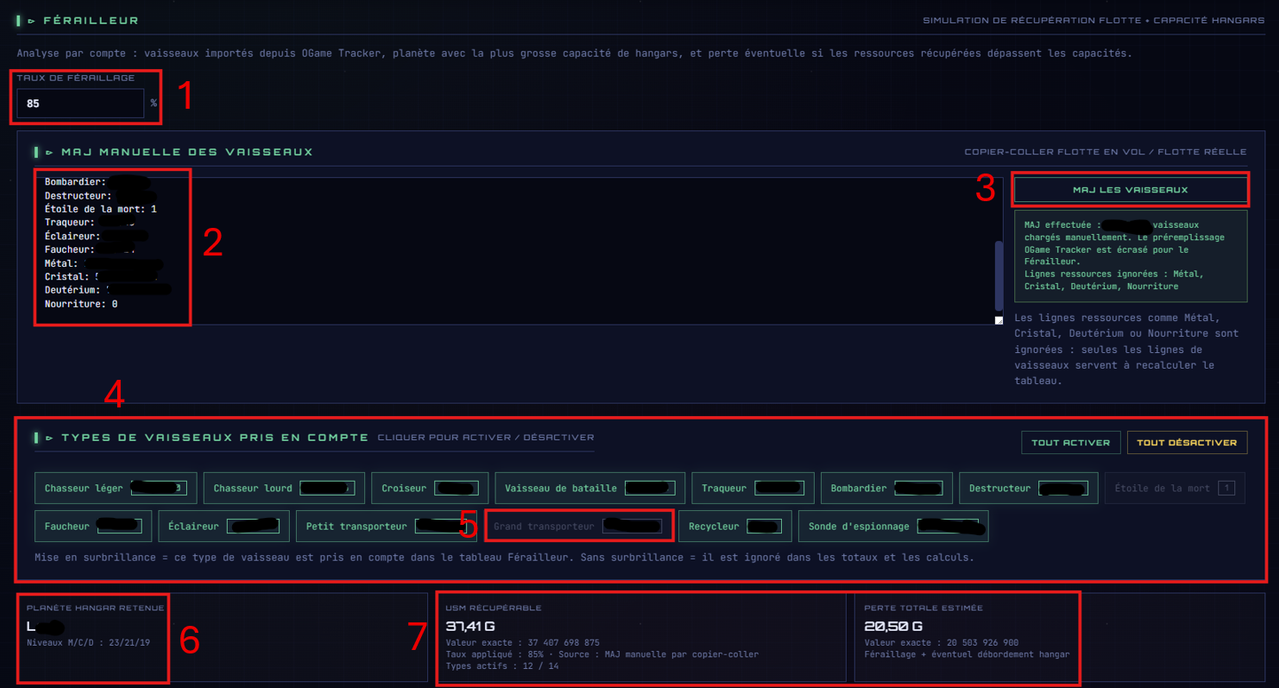Toggle the Faucheur ship type chip
The width and height of the screenshot is (1279, 688).
point(94,526)
